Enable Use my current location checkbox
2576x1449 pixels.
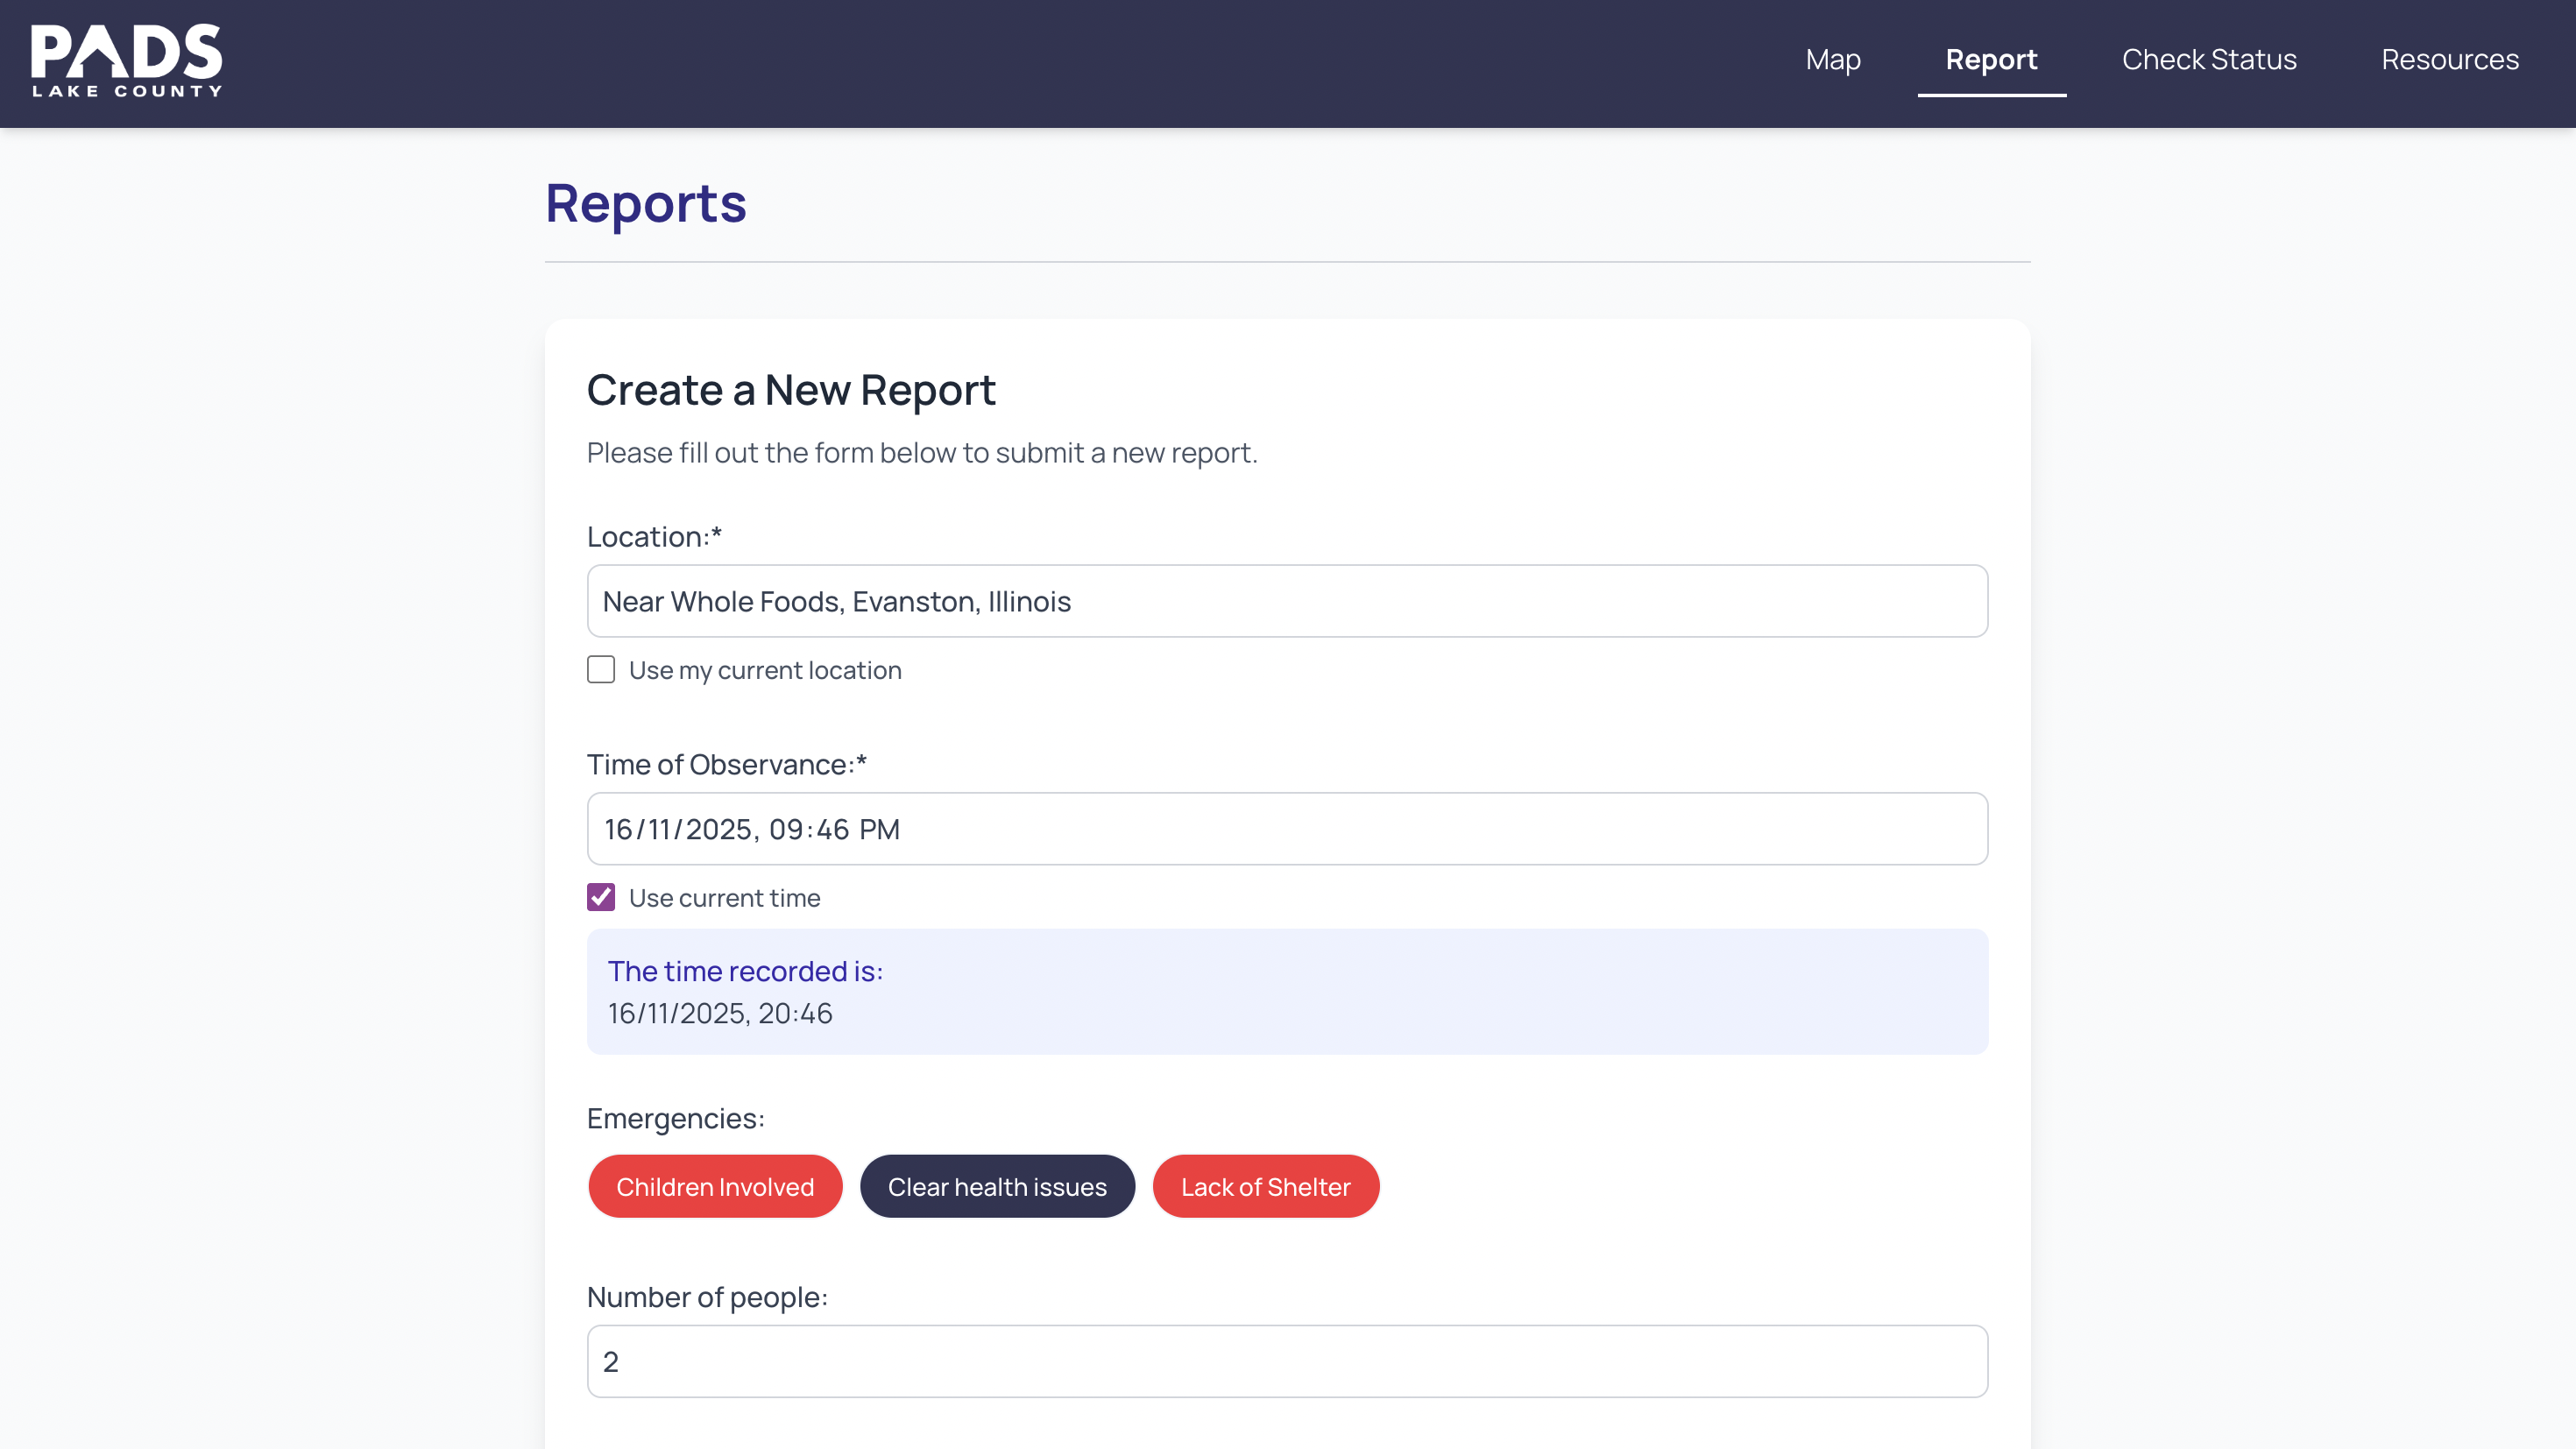600,670
